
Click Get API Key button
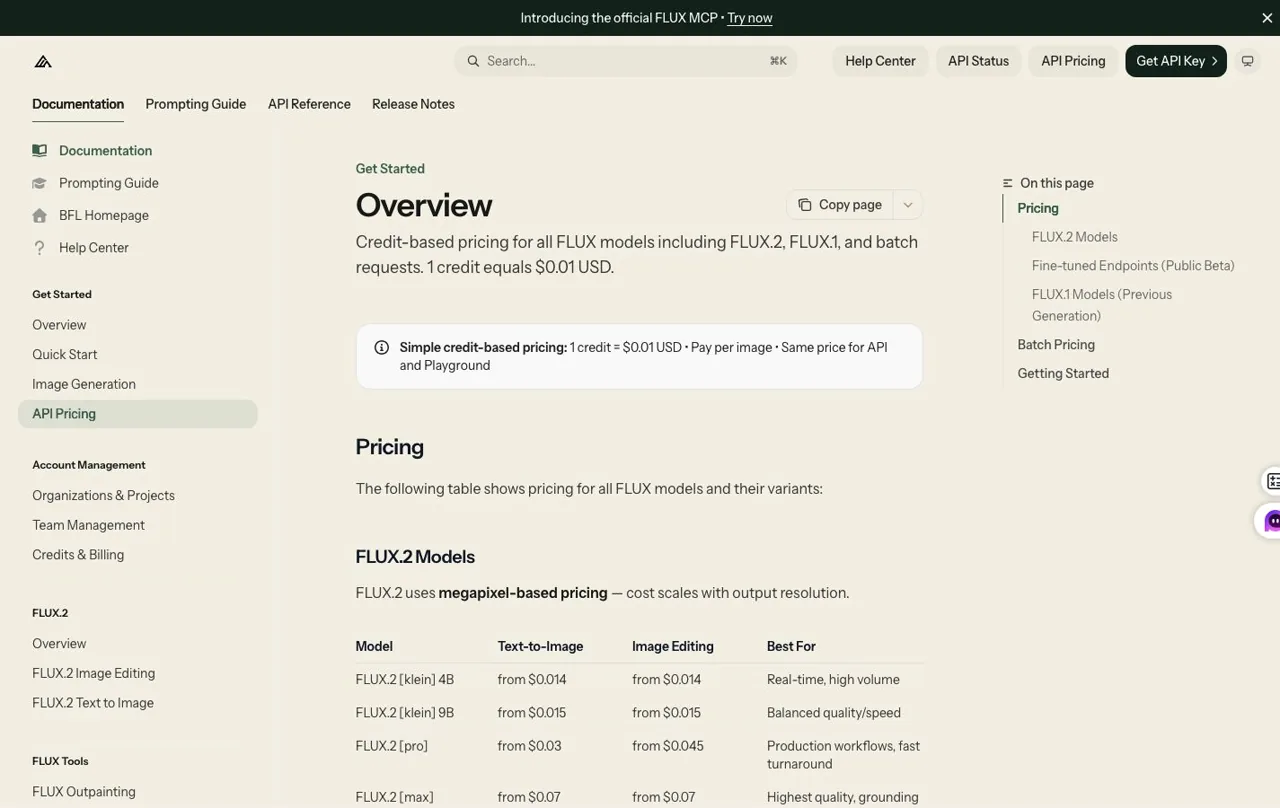(1176, 61)
